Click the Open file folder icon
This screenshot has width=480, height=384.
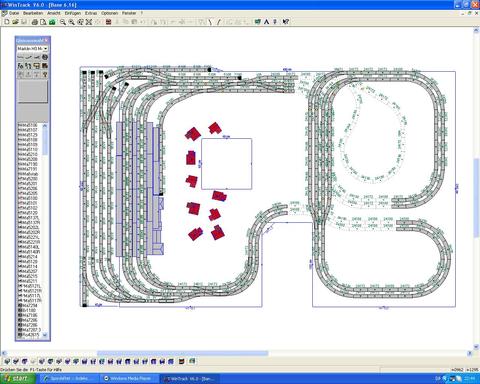(x=15, y=22)
